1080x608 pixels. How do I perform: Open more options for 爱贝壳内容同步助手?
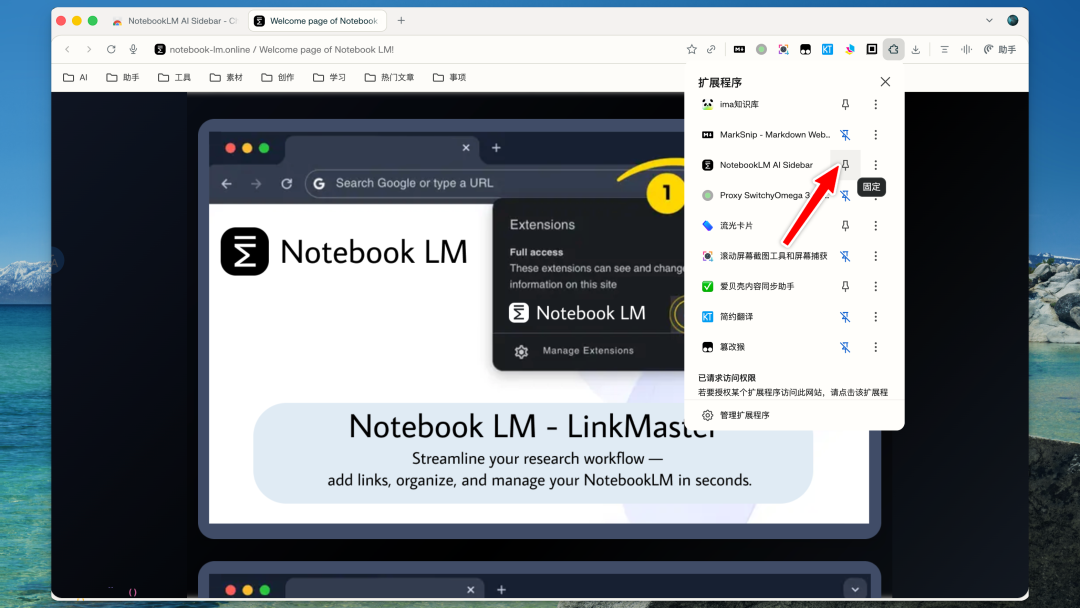[875, 286]
